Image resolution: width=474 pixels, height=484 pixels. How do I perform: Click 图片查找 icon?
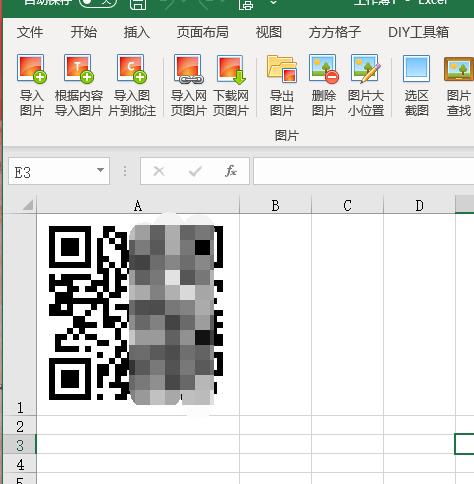[x=459, y=69]
